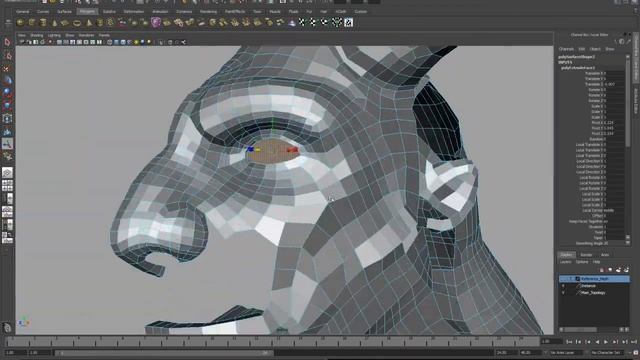Activate the Soft Modification tool
The image size is (640, 360).
[7, 131]
